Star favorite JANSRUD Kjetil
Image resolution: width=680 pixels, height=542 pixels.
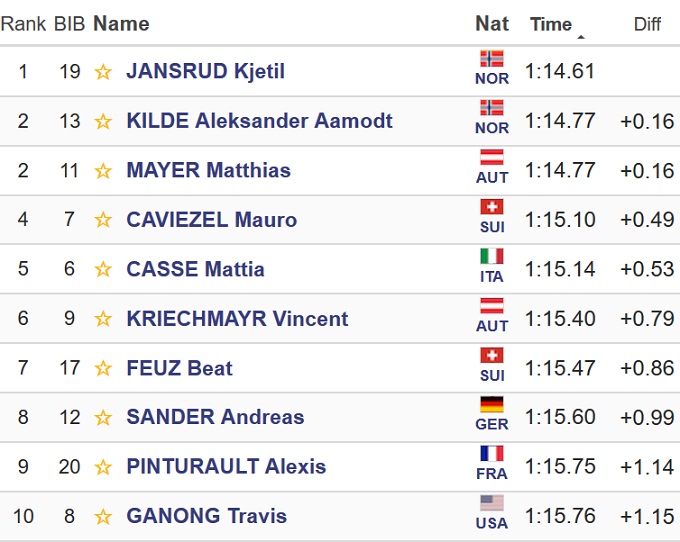click(102, 72)
